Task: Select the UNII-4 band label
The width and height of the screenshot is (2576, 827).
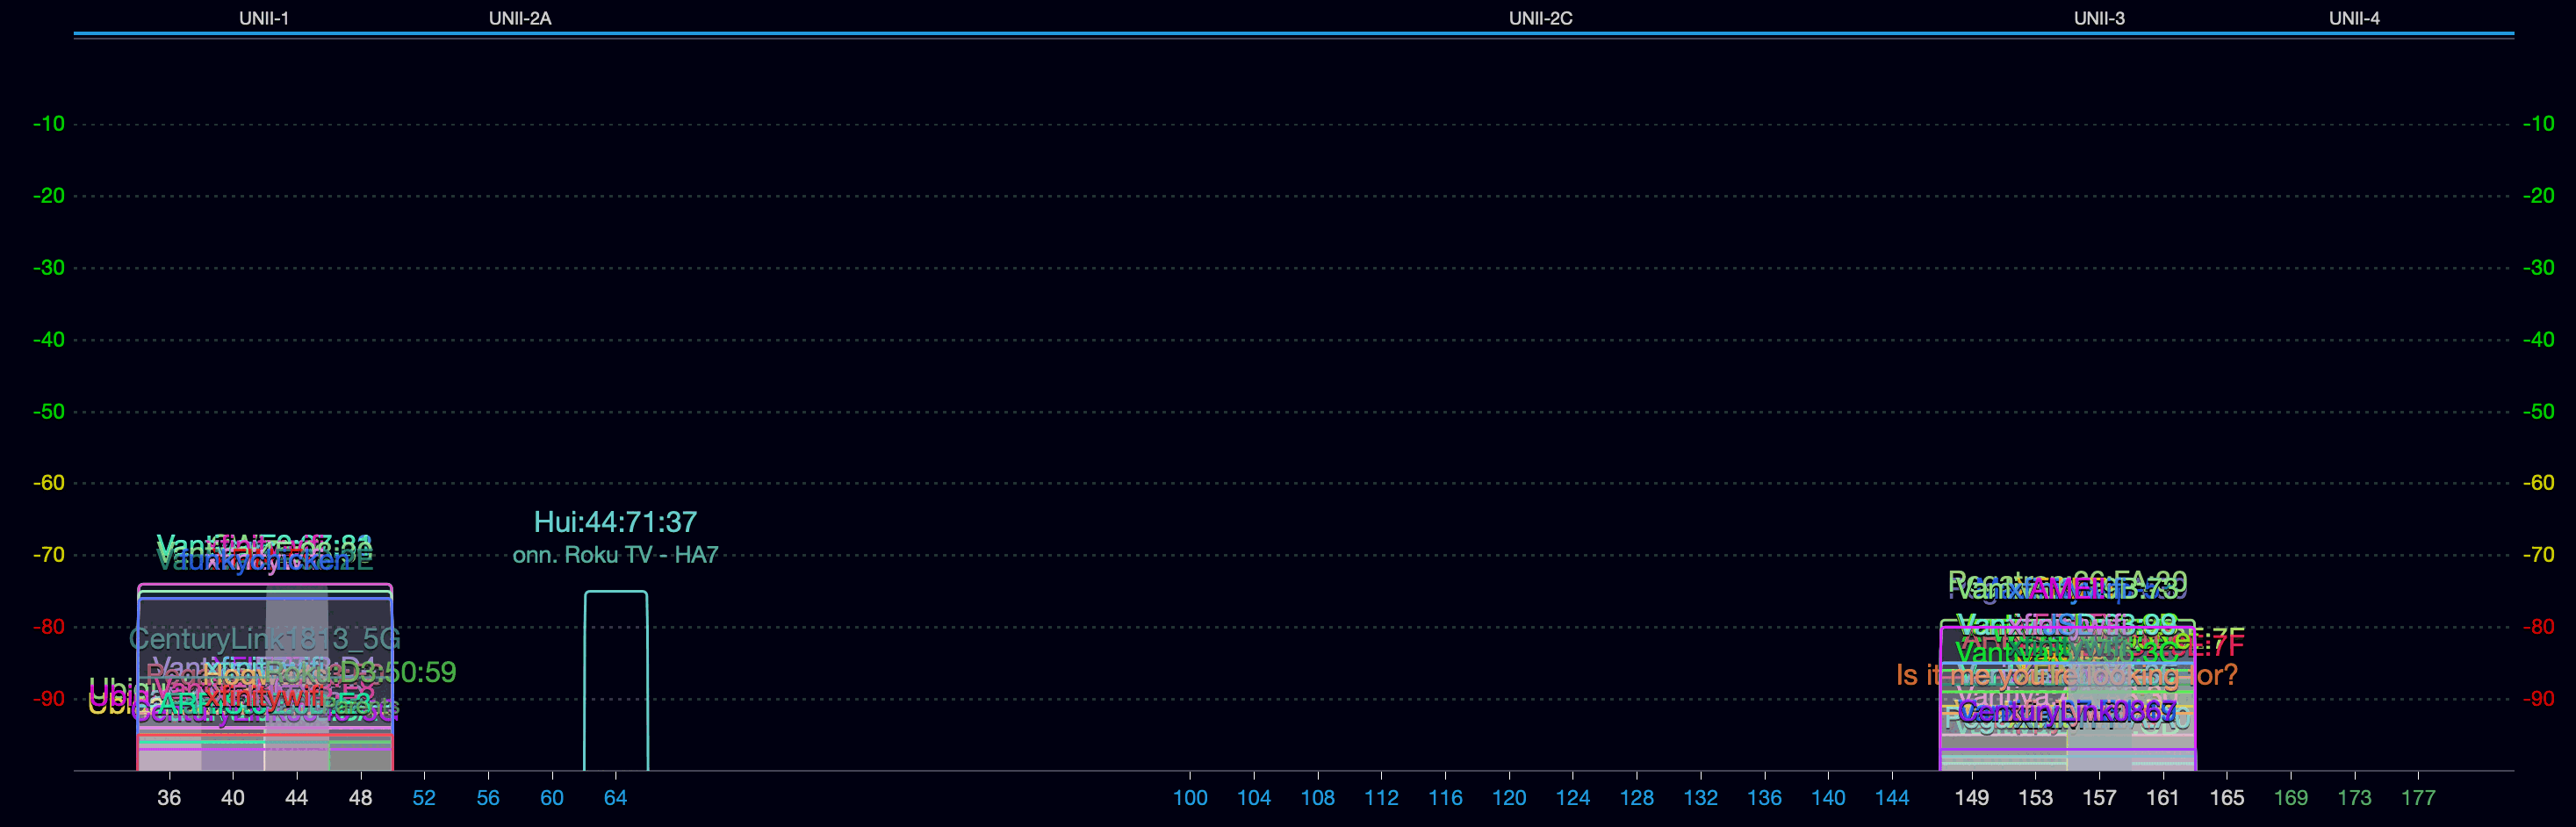Action: point(2354,18)
